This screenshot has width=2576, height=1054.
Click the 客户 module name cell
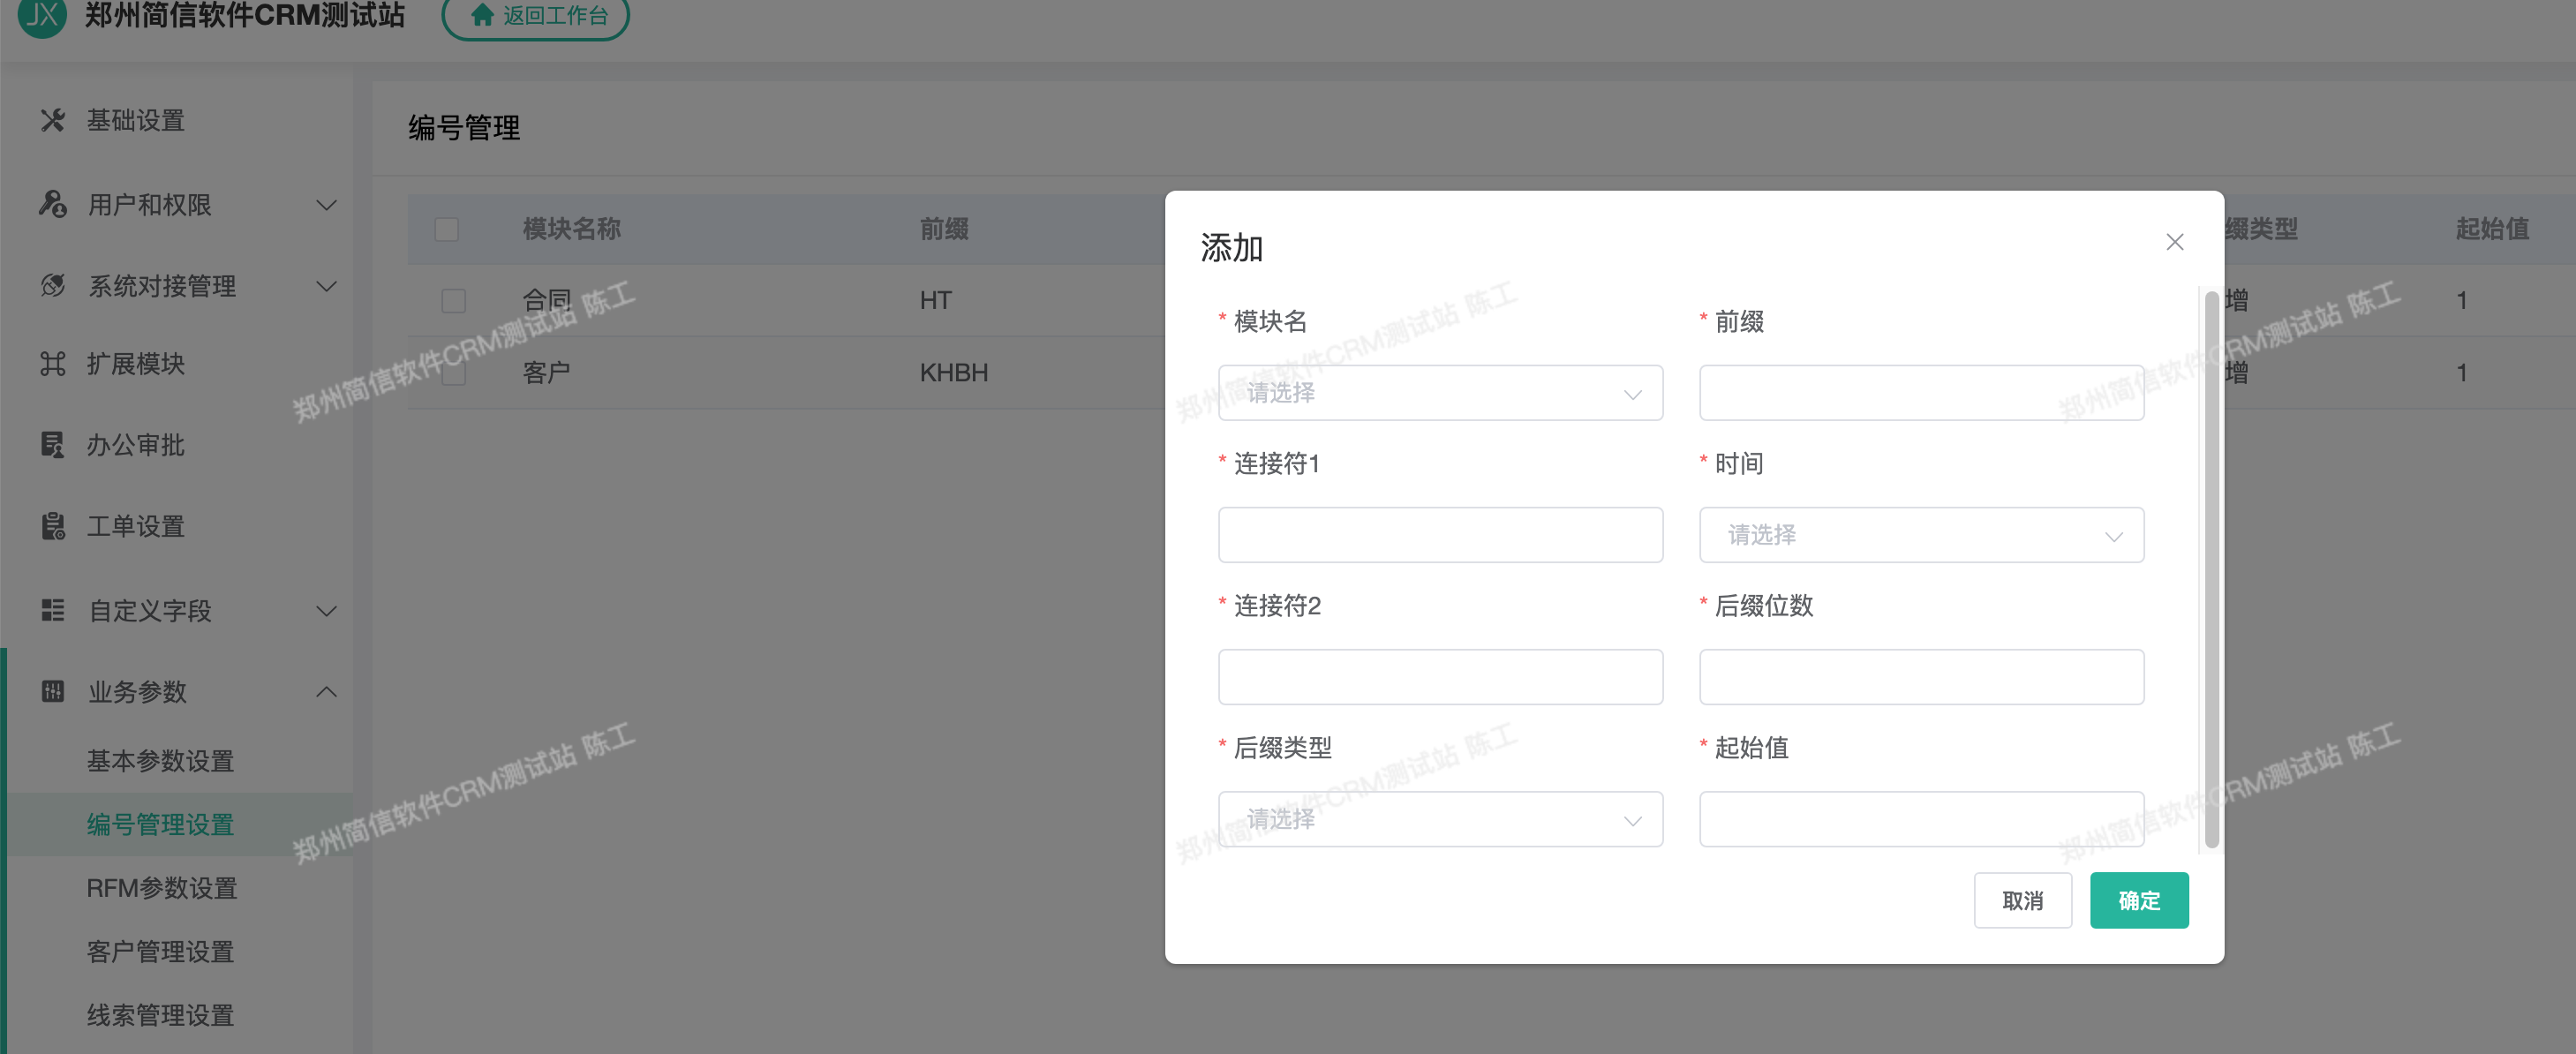click(547, 373)
